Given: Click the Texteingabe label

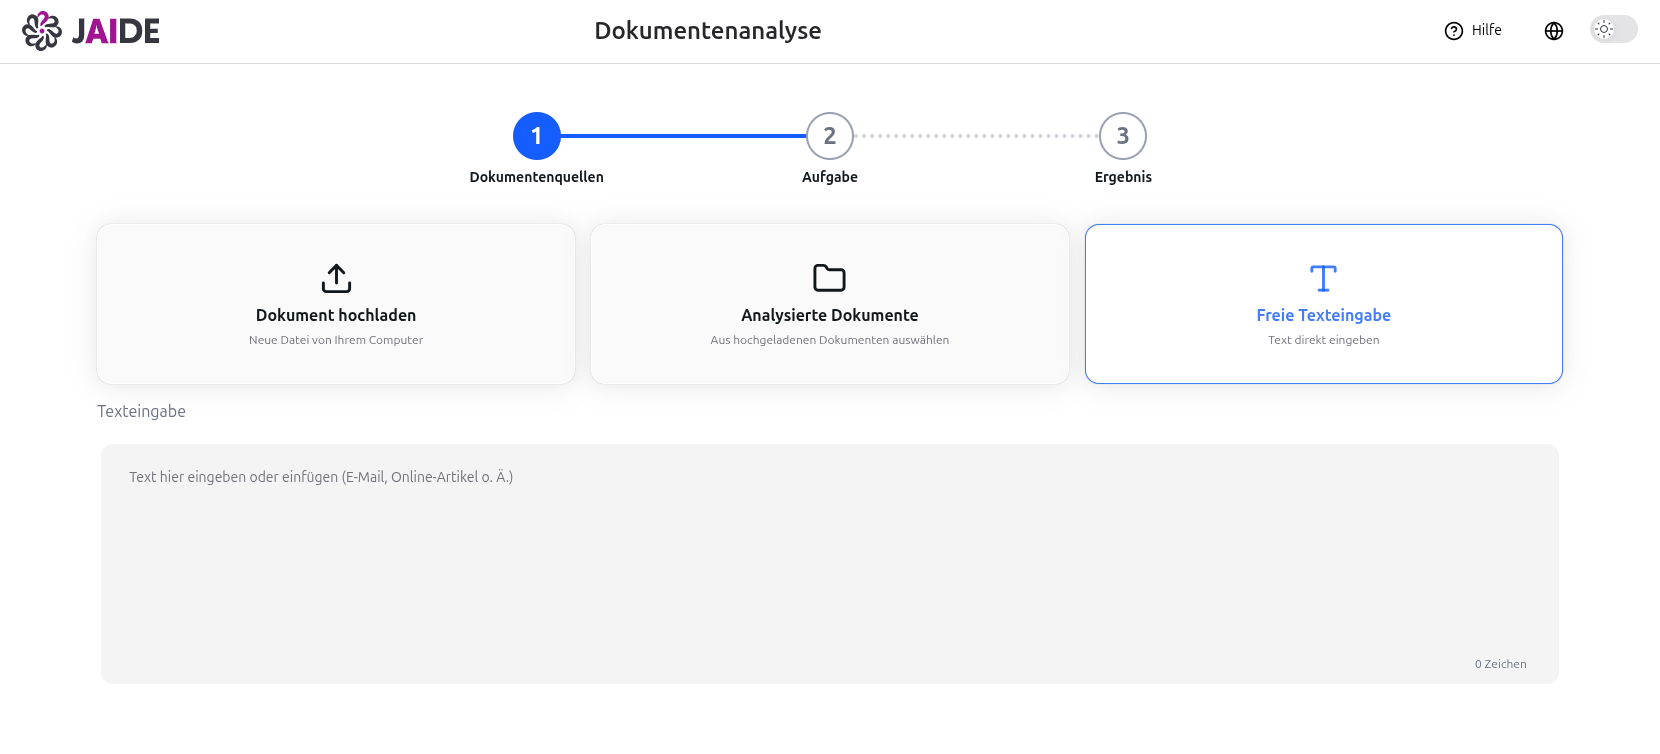Looking at the screenshot, I should tap(141, 411).
